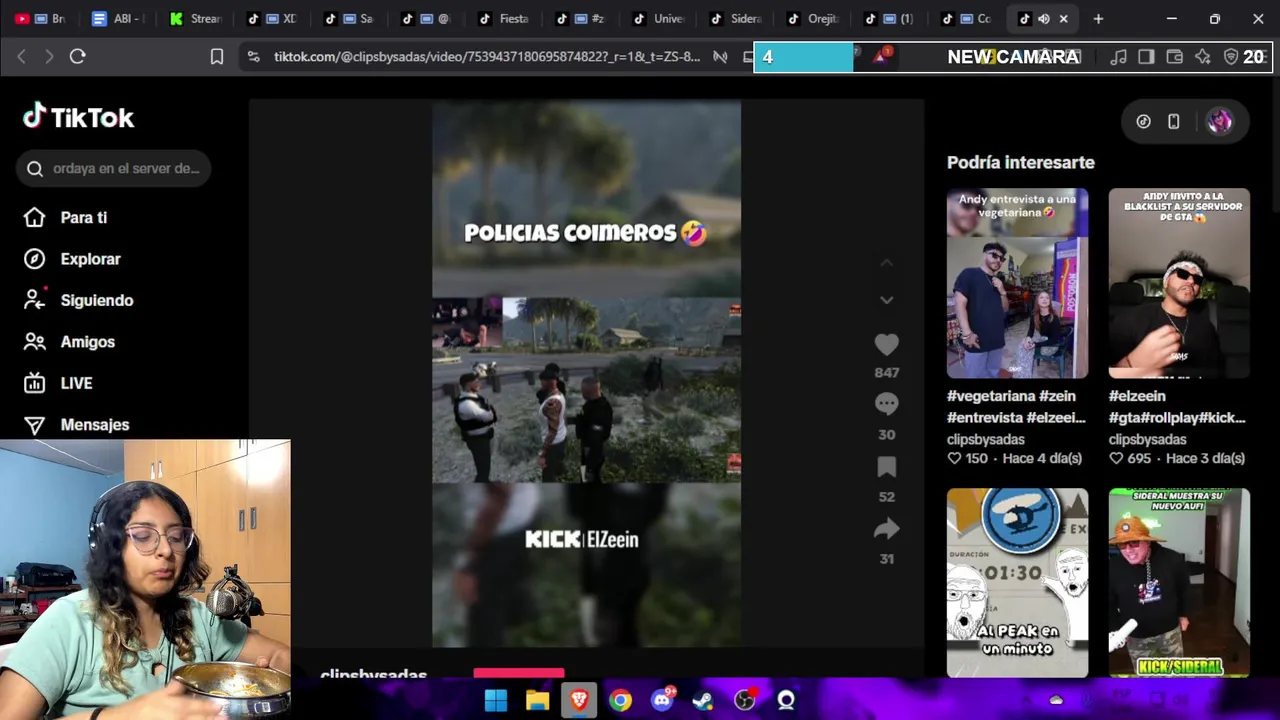Reload the page in browser

pos(77,57)
